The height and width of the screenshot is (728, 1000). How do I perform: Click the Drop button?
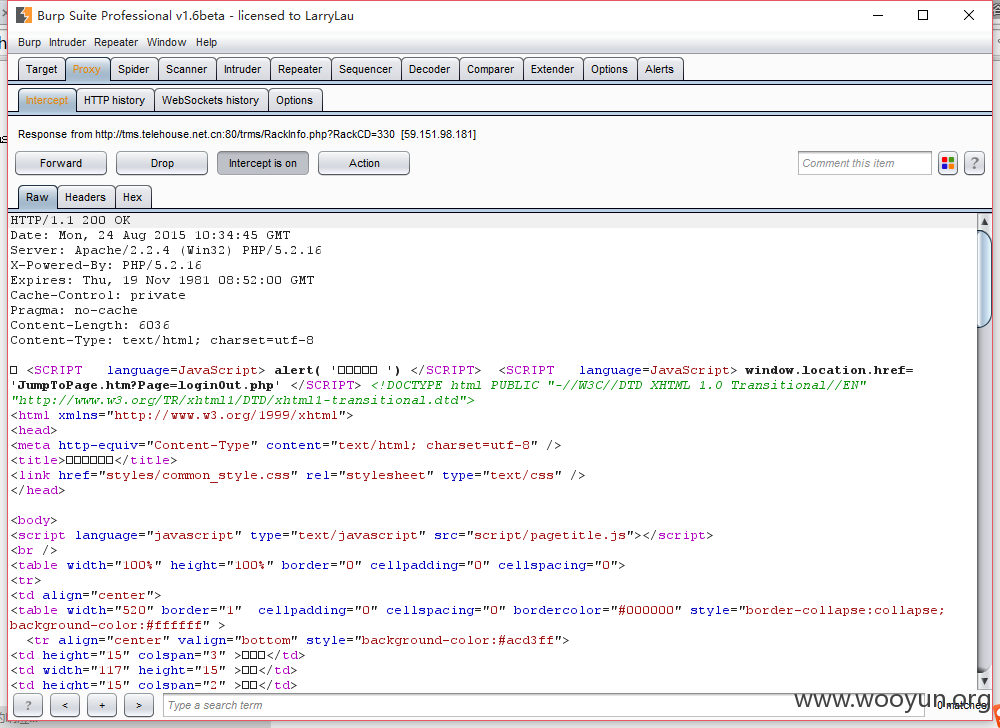point(161,163)
